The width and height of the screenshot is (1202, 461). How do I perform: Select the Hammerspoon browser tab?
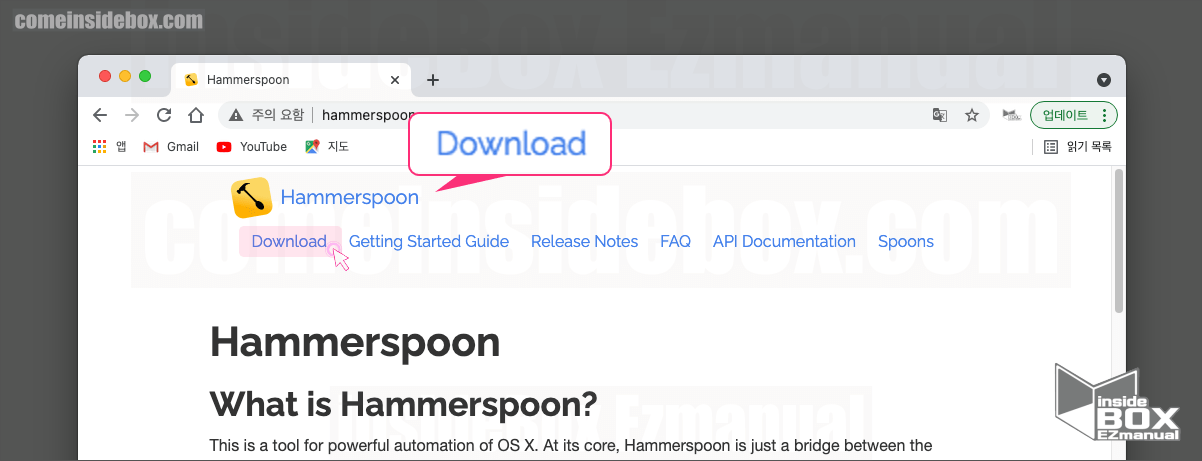click(x=292, y=80)
